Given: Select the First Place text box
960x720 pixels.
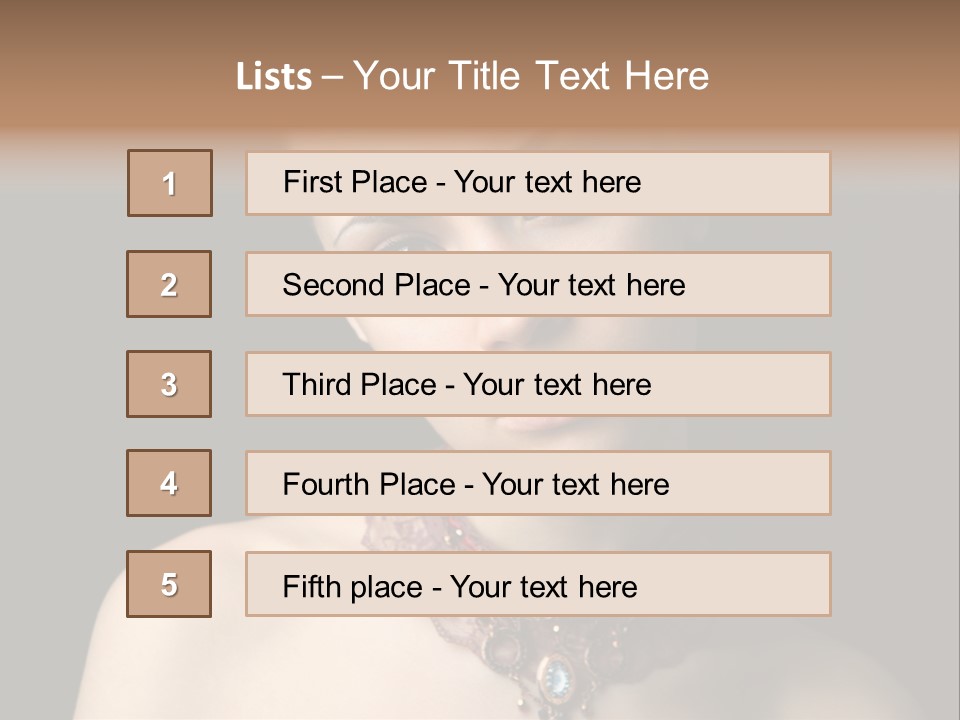Looking at the screenshot, I should 538,183.
